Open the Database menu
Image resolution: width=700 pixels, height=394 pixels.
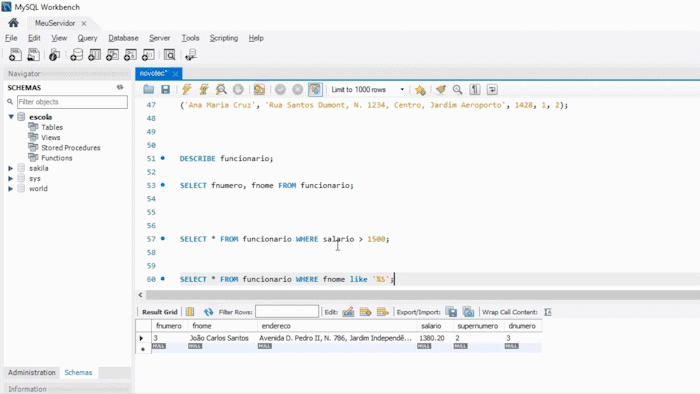point(123,38)
